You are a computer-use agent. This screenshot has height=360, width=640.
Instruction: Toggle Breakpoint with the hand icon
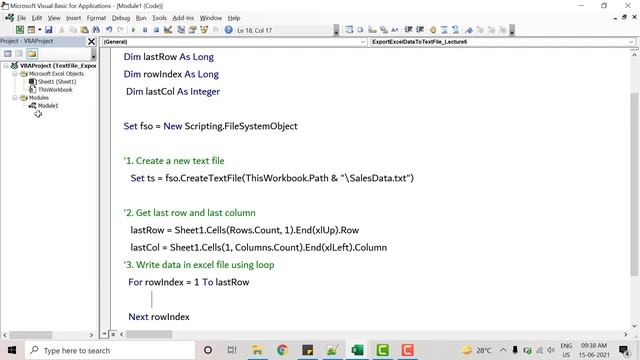(433, 30)
